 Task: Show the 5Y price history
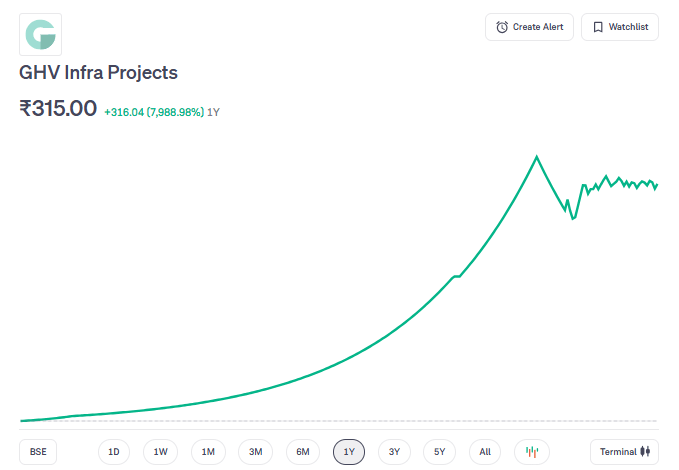(440, 452)
